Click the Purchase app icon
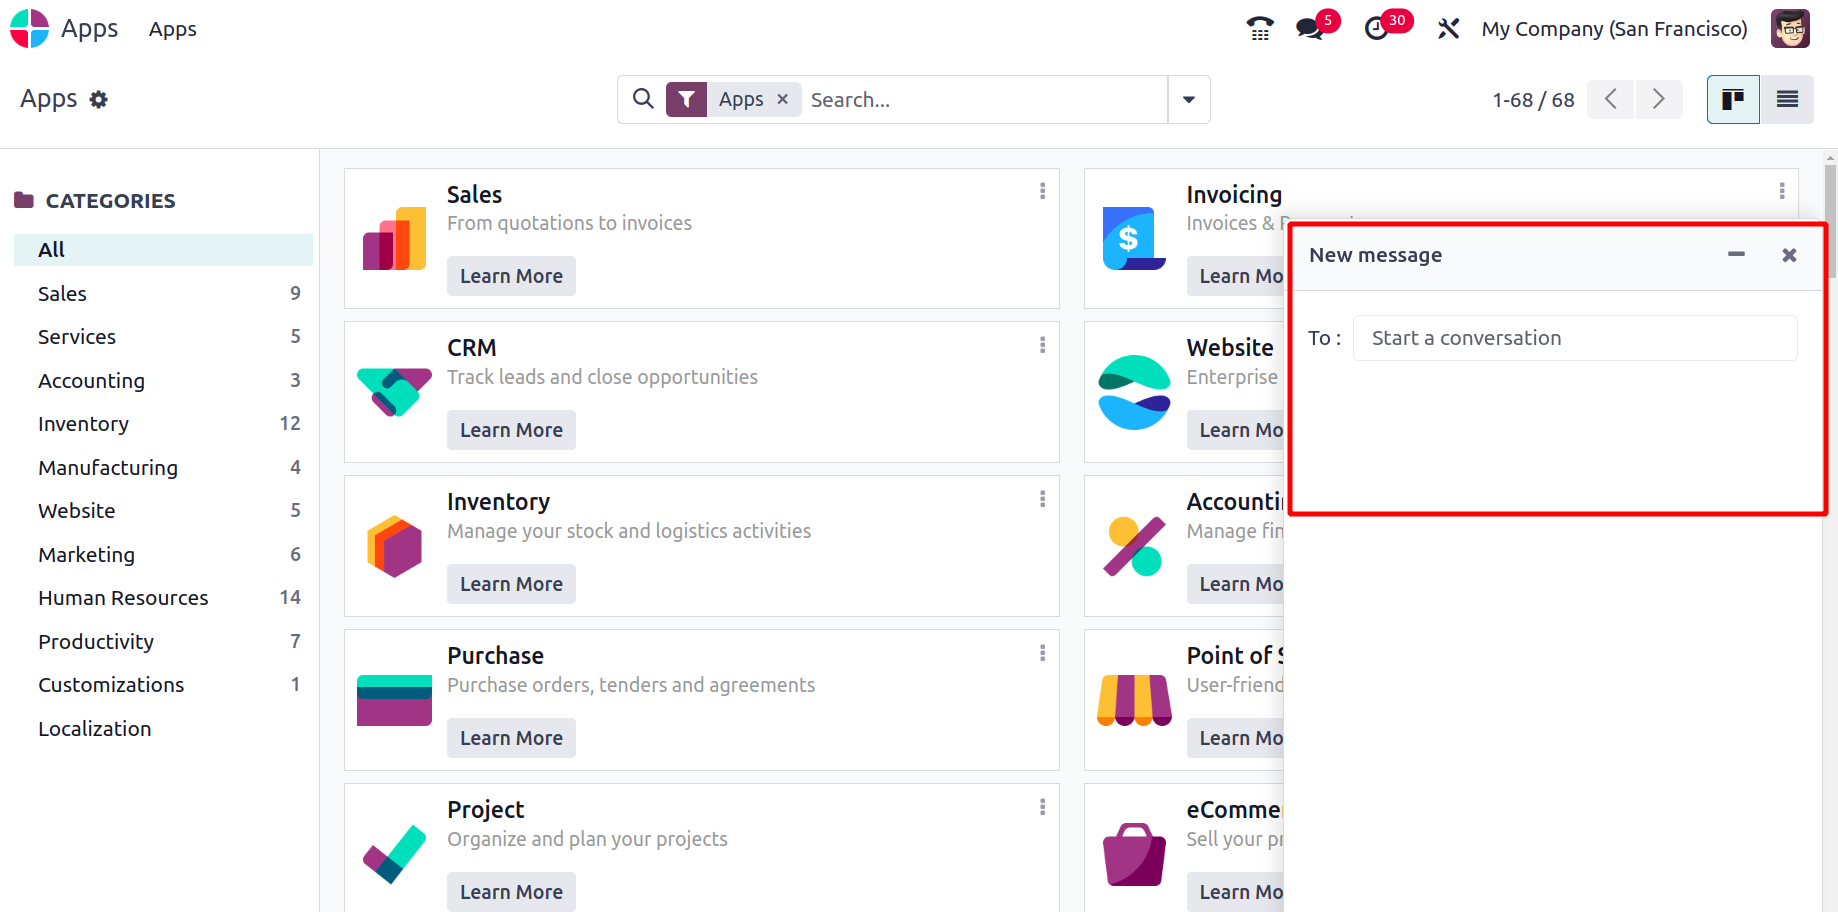Screen dimensions: 1838x912 (x=394, y=700)
